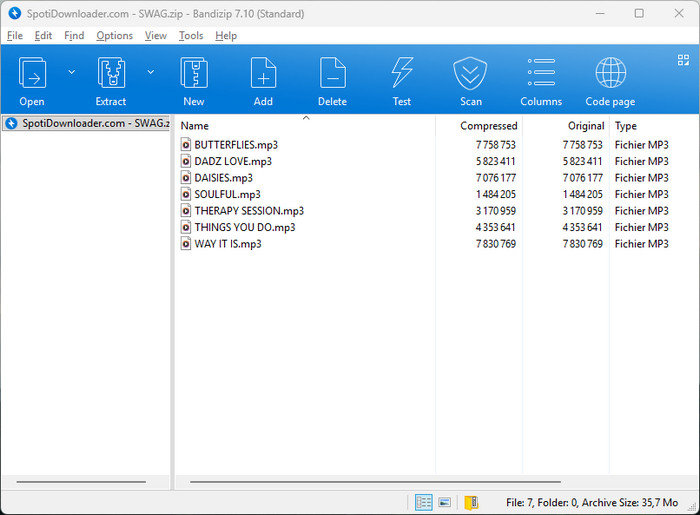Switch to thumbnail view in status bar

tap(445, 503)
